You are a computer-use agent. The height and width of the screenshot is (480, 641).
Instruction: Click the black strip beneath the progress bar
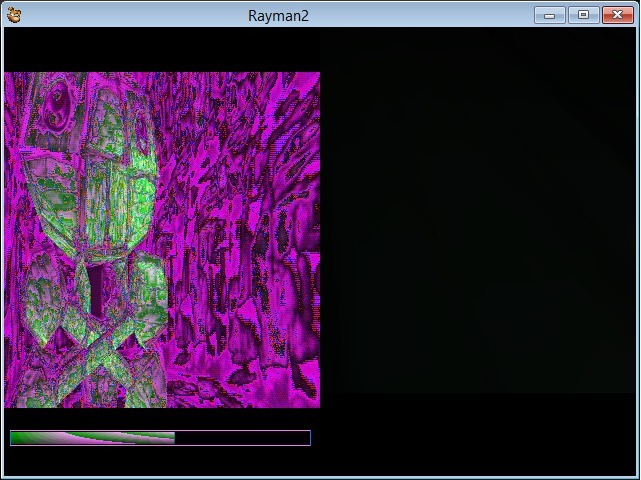click(x=162, y=461)
